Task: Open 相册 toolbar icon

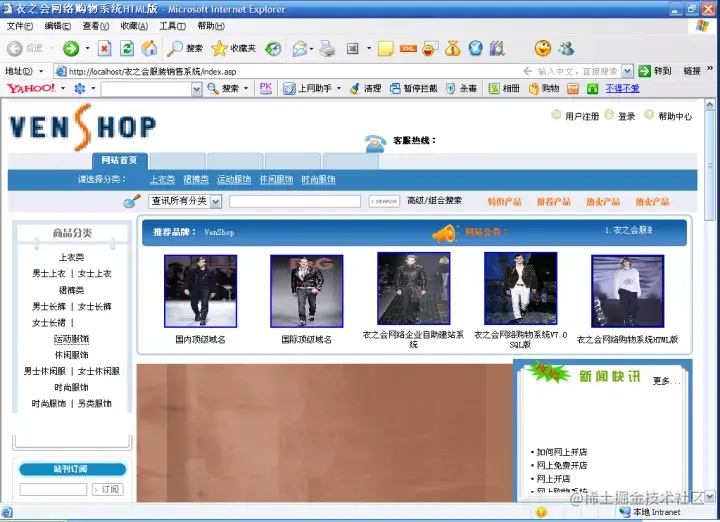Action: point(494,88)
